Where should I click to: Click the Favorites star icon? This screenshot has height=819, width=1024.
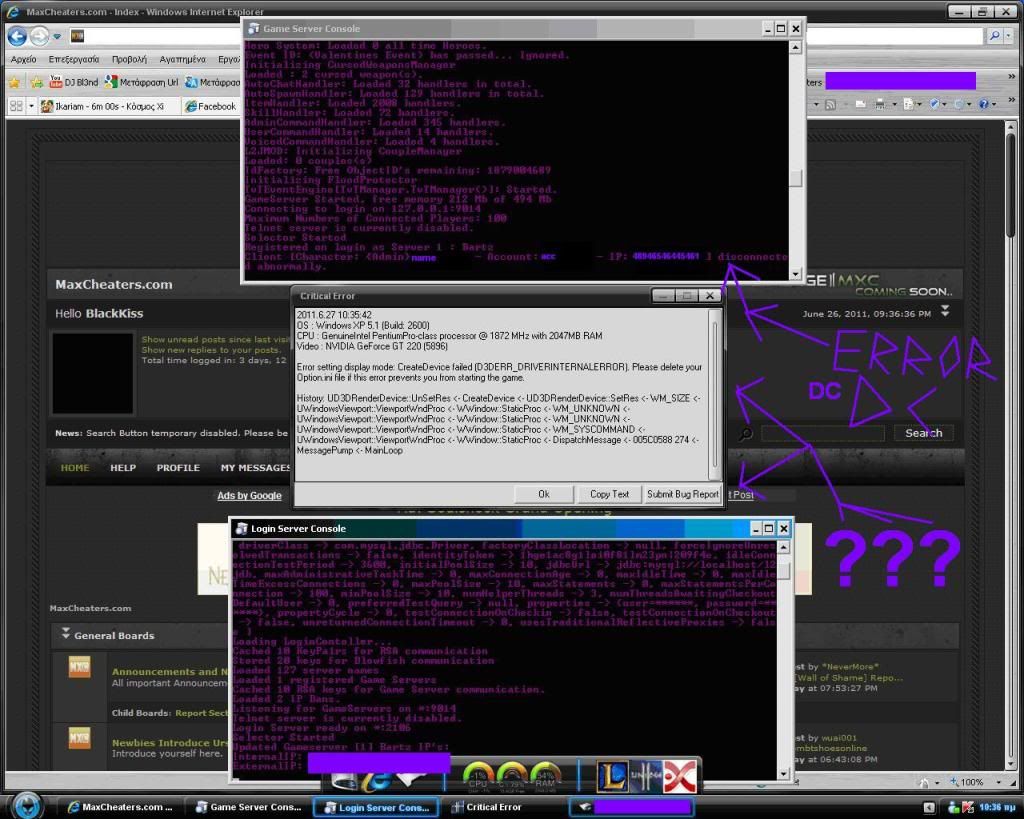[x=16, y=82]
